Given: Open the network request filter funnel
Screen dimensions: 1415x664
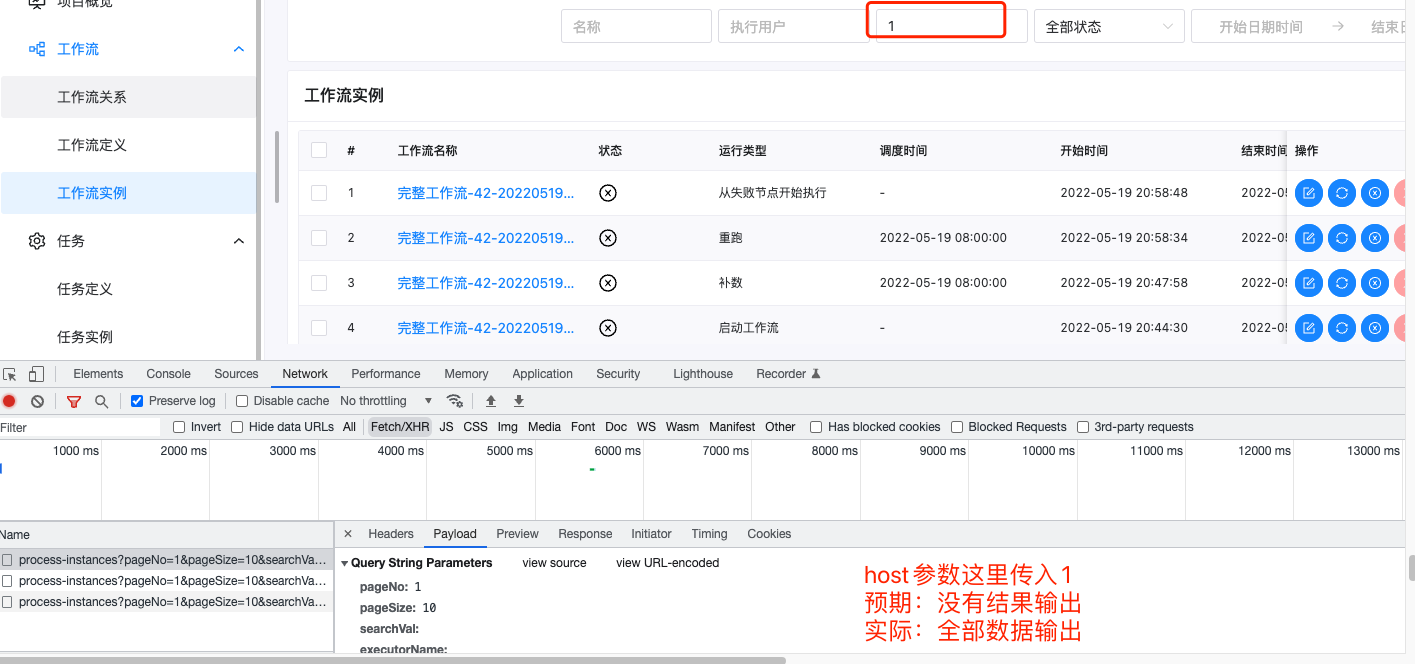Looking at the screenshot, I should tap(73, 399).
